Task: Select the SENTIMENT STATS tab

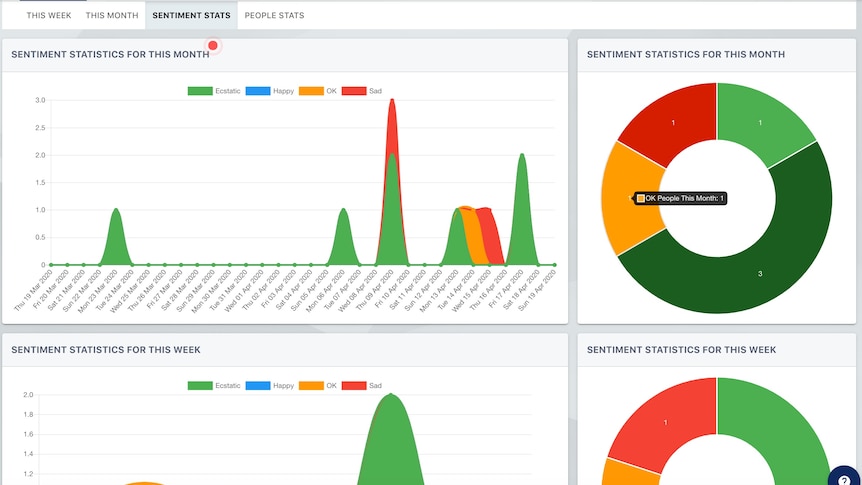Action: point(191,15)
